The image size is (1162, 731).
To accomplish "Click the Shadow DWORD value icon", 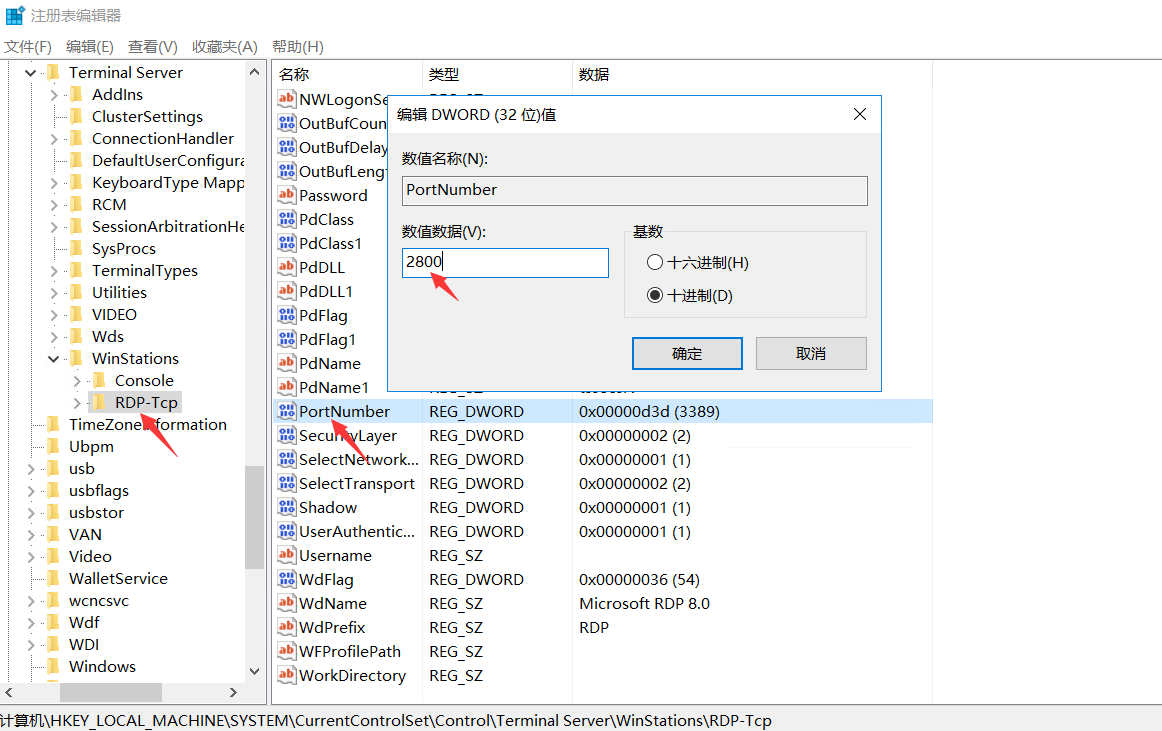I will [287, 508].
